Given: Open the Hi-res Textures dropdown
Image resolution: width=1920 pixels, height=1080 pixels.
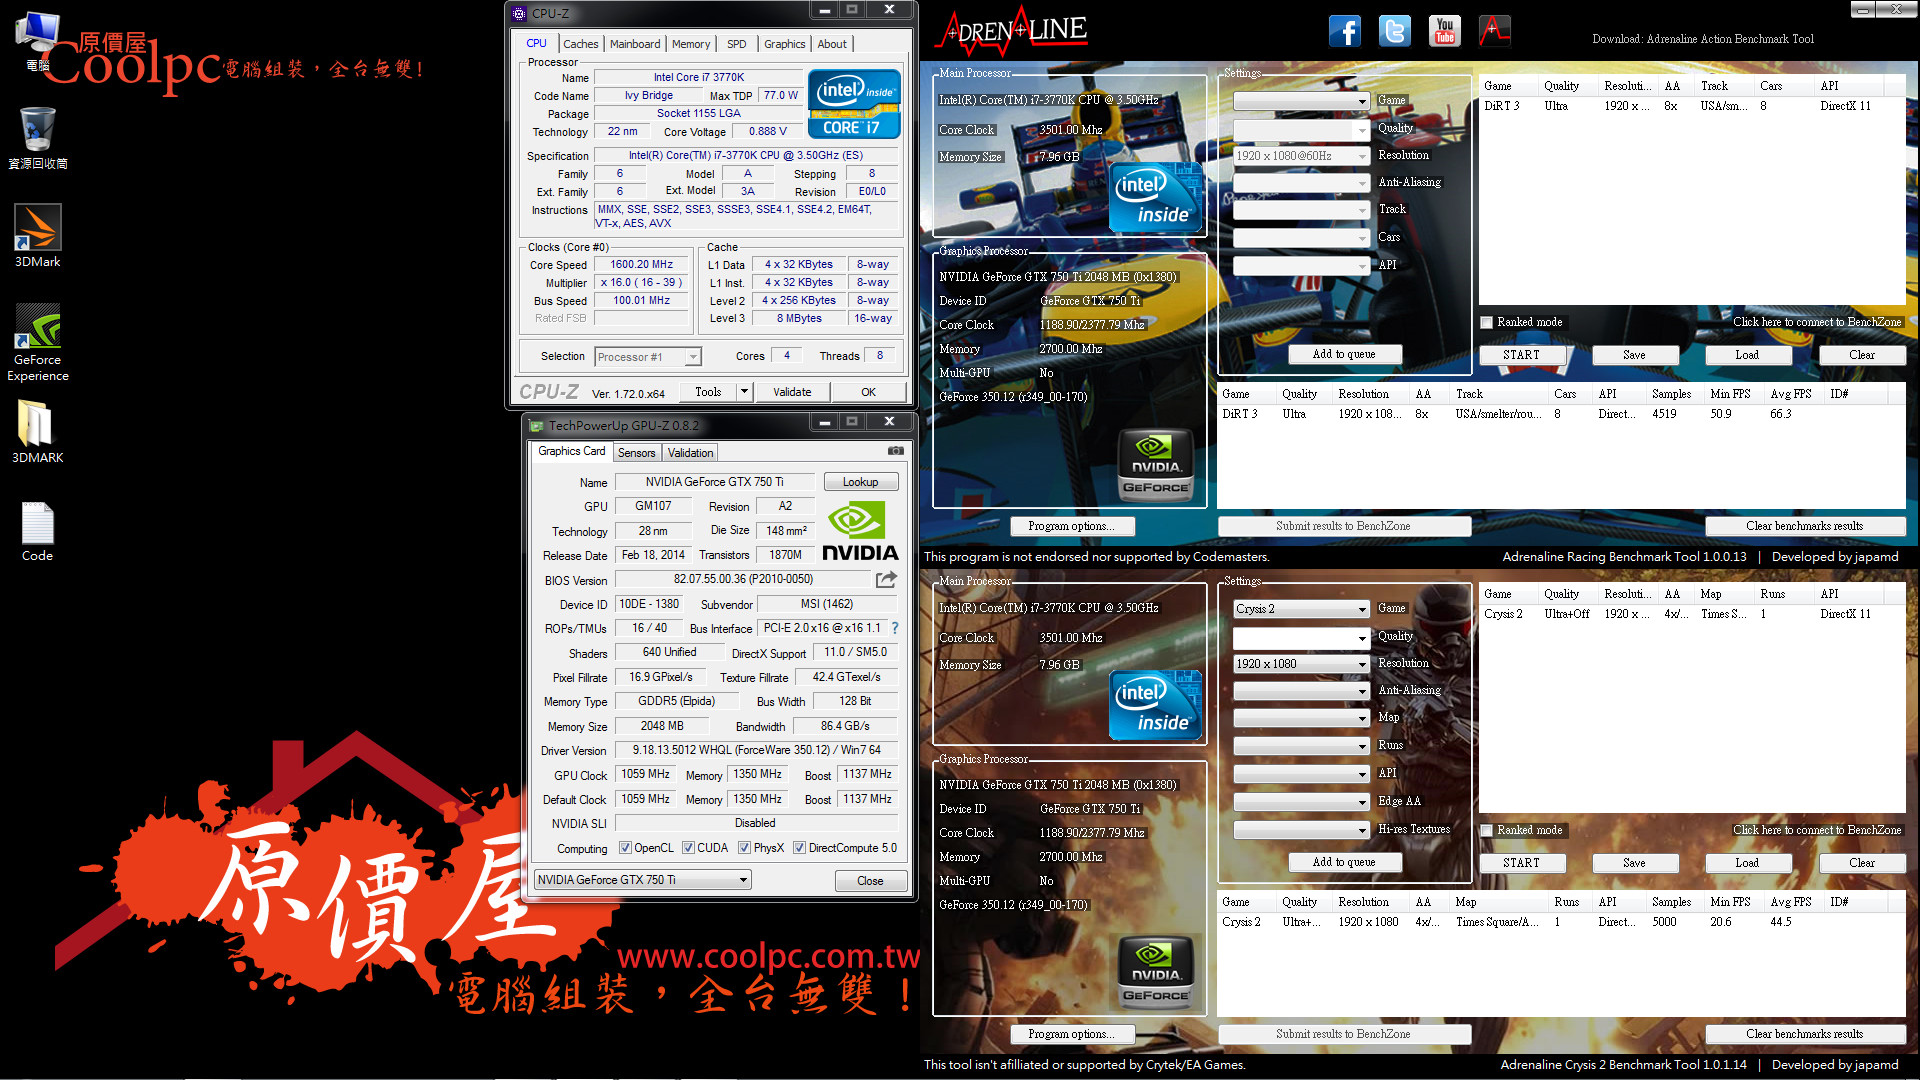Looking at the screenshot, I should [1301, 830].
